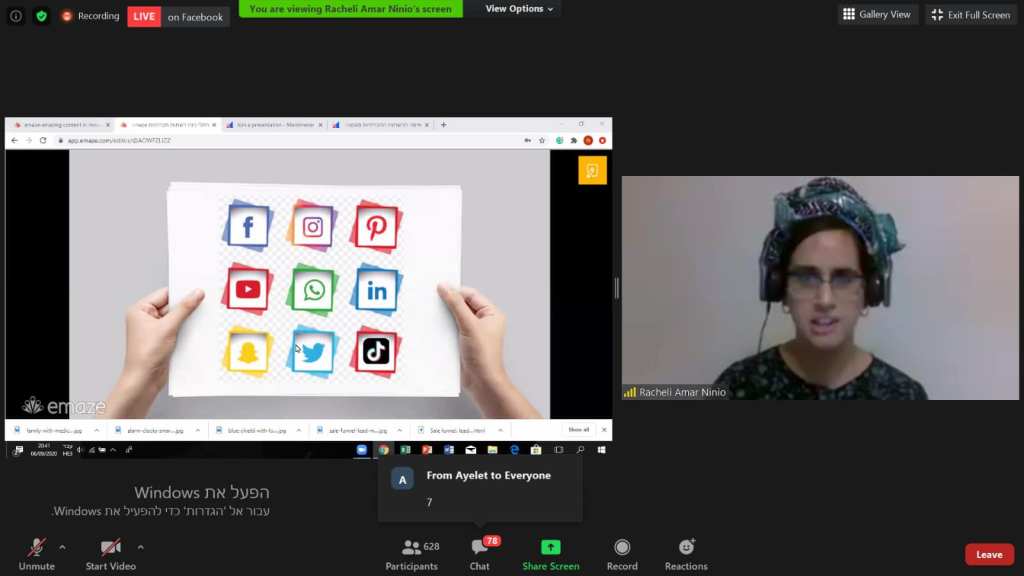Screen dimensions: 1024x576
Task: Exit Full Screen mode
Action: pos(970,15)
